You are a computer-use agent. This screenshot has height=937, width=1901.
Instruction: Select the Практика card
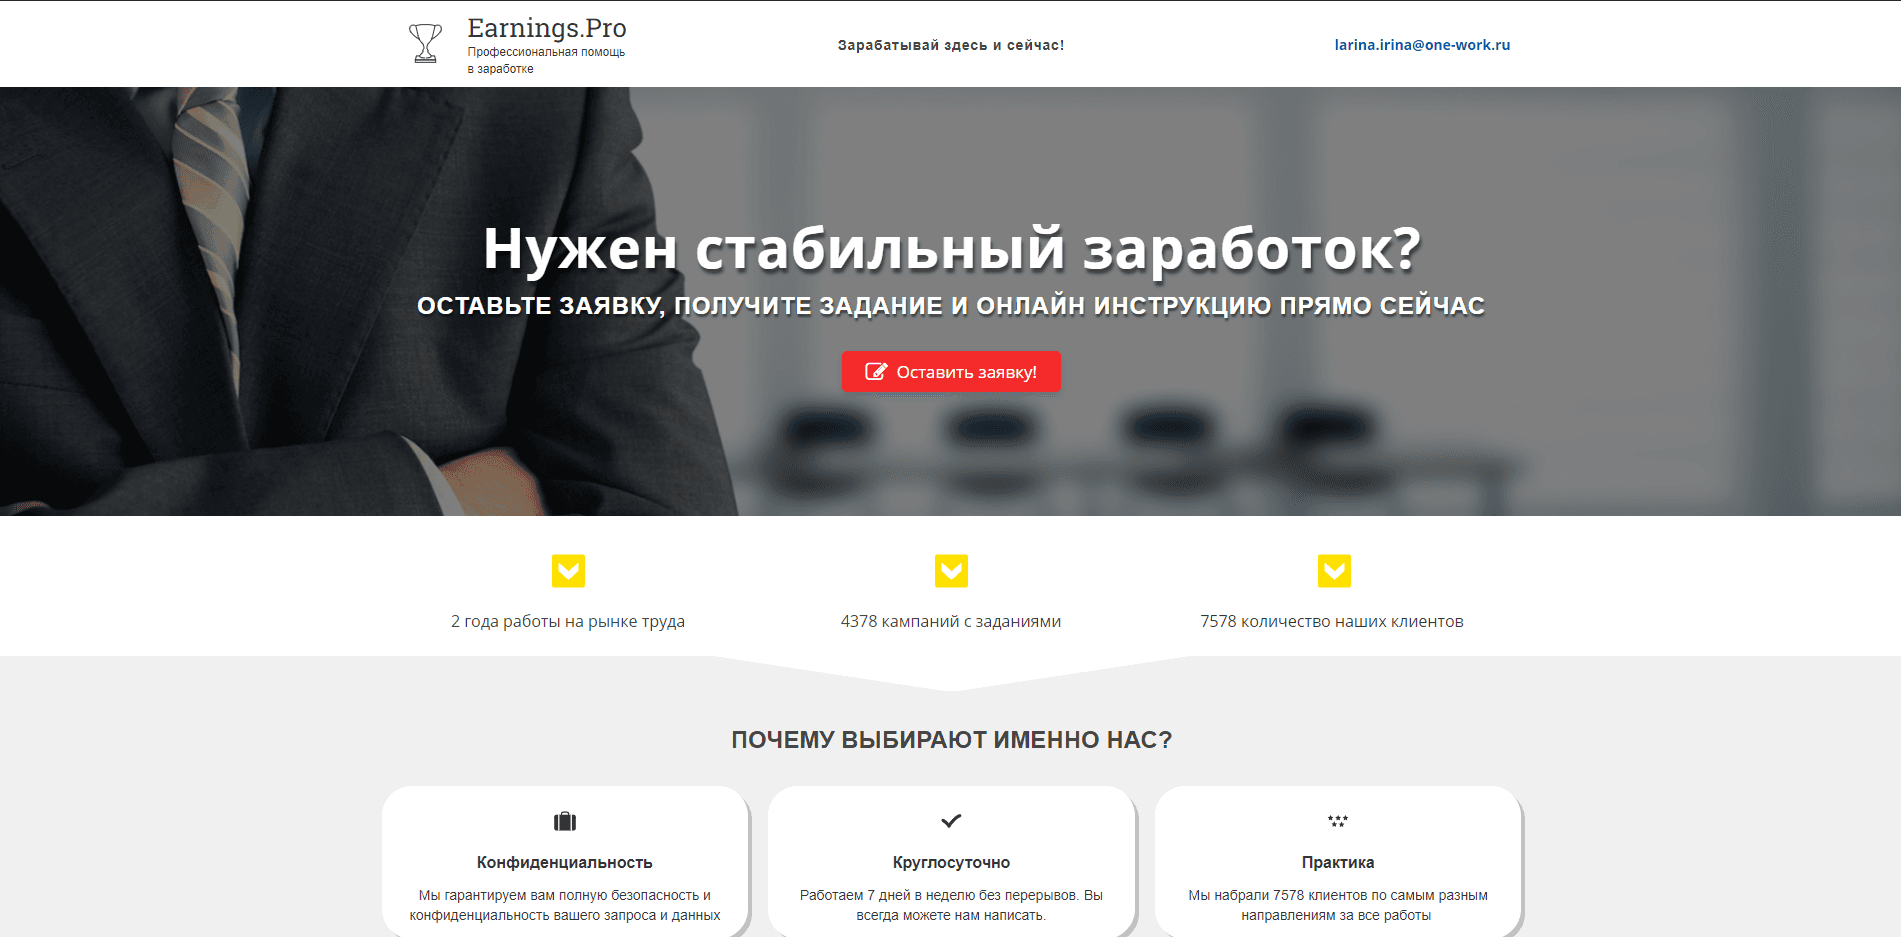(x=1337, y=860)
